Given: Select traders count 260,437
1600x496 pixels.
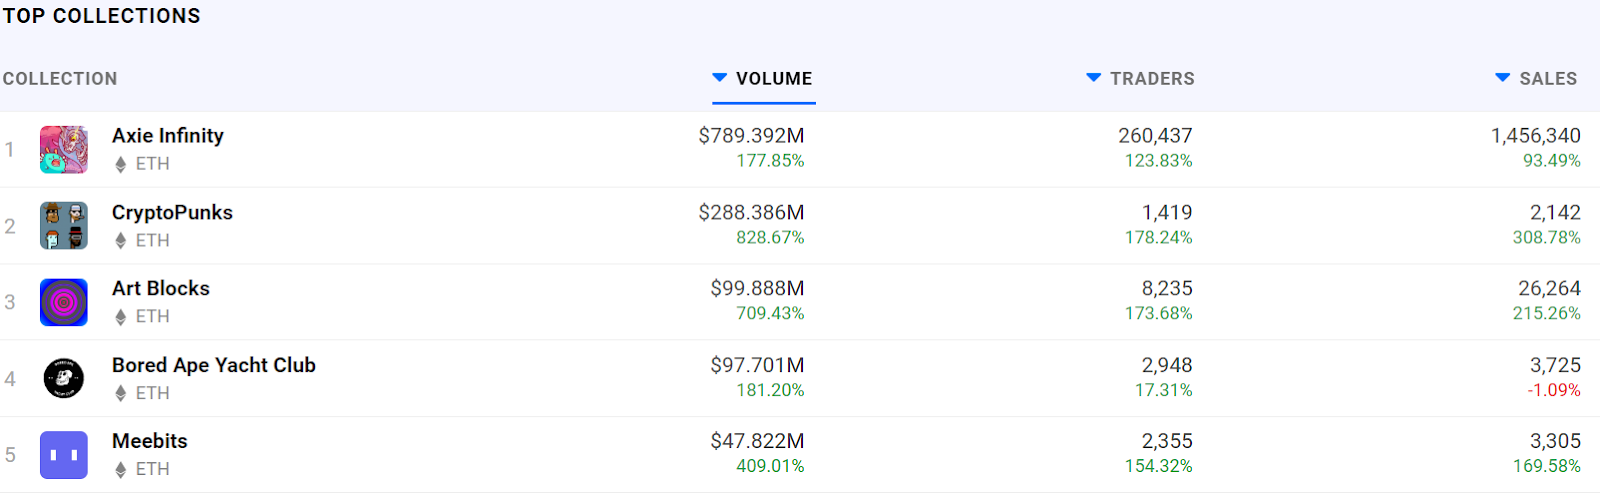Looking at the screenshot, I should (x=1155, y=136).
